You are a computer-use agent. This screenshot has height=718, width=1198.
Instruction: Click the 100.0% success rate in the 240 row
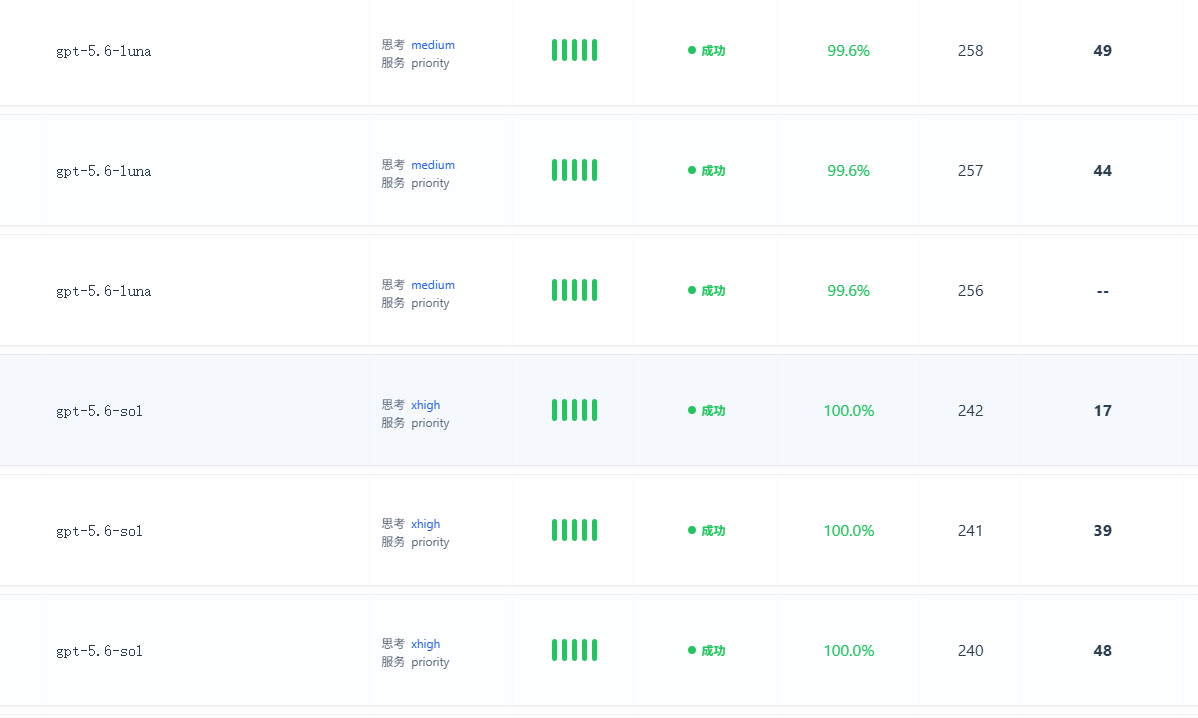[849, 650]
